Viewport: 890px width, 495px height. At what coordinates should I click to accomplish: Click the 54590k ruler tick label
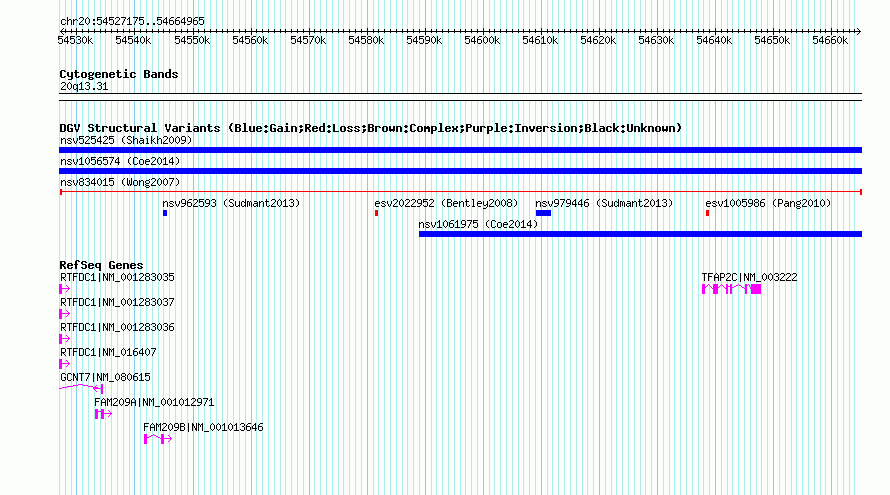click(x=424, y=40)
